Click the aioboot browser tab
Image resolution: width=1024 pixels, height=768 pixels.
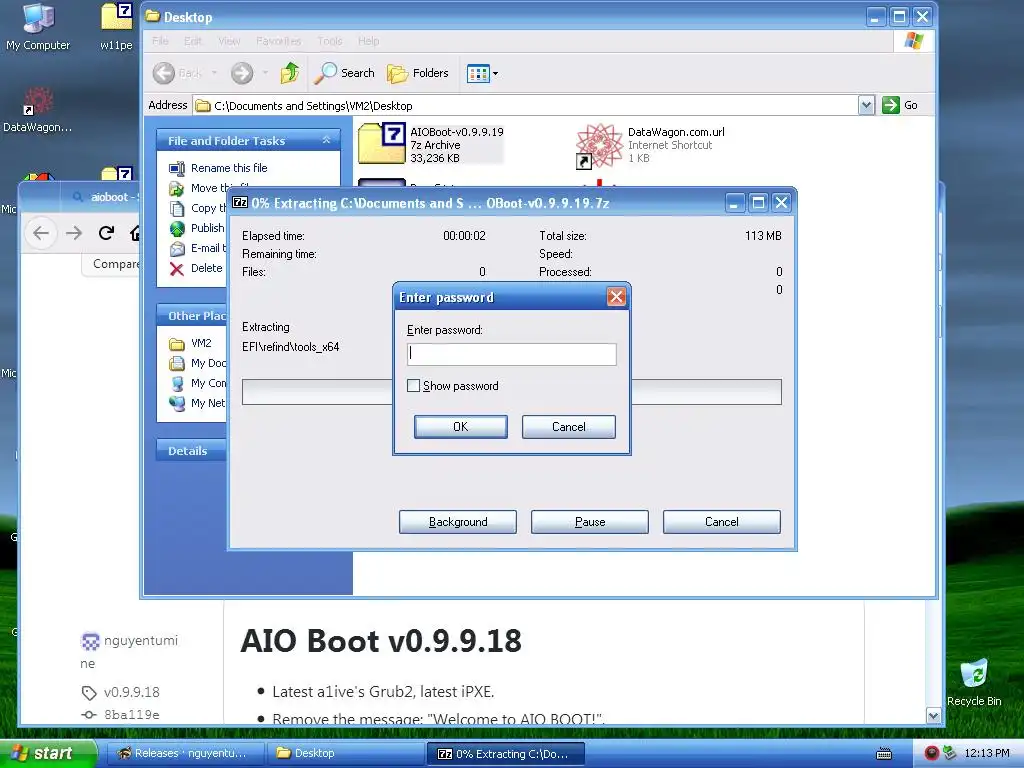(x=104, y=197)
